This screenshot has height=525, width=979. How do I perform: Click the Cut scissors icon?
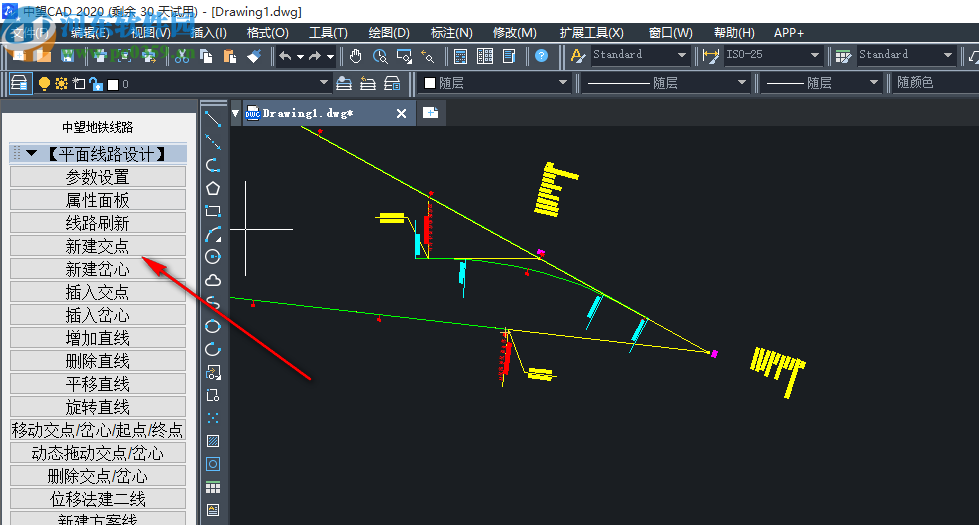(x=182, y=56)
